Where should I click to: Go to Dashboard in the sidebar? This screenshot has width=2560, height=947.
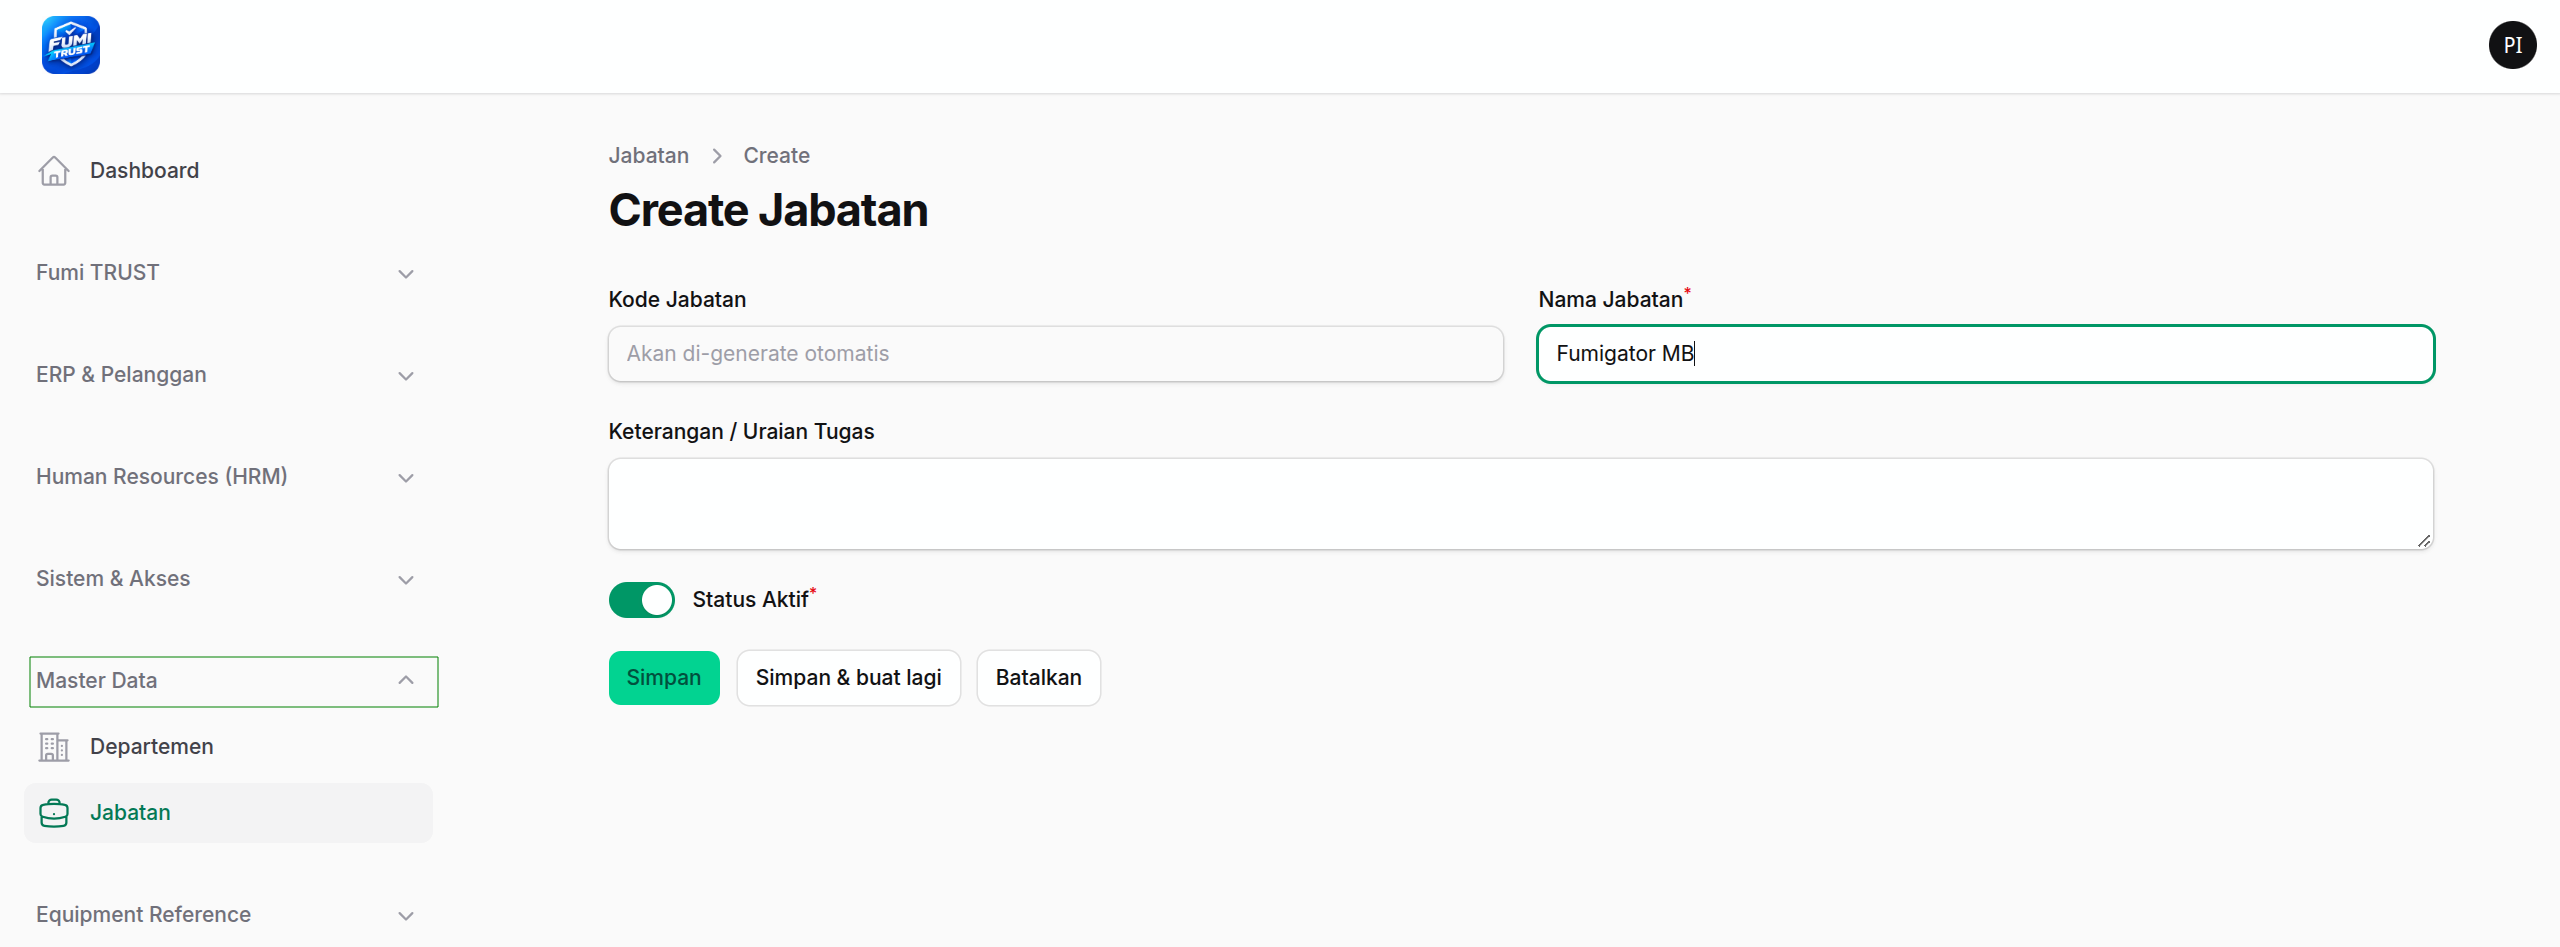point(228,171)
